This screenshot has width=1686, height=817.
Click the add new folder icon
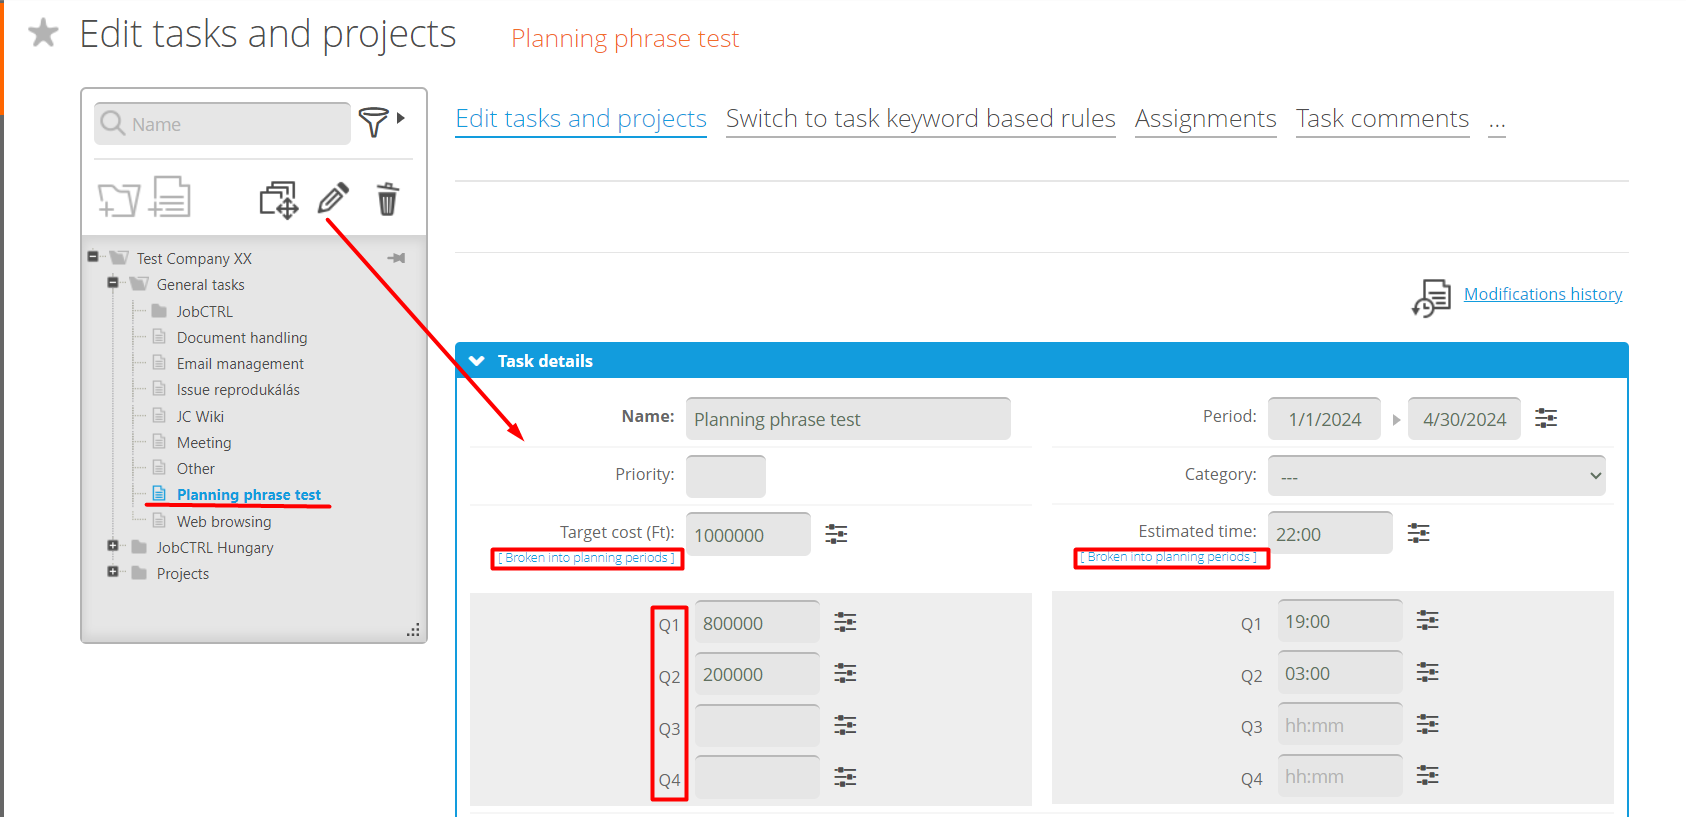[x=119, y=199]
